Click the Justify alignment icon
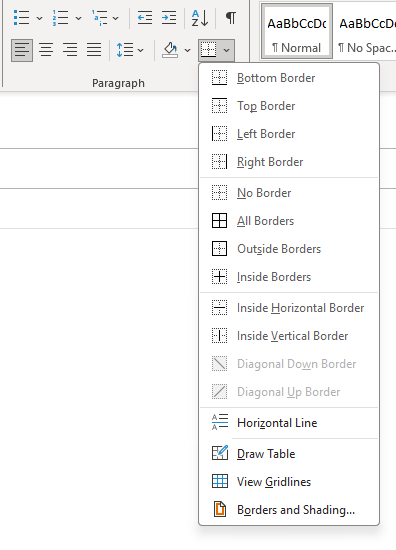Screen dimensions: 396x550 pyautogui.click(x=94, y=50)
